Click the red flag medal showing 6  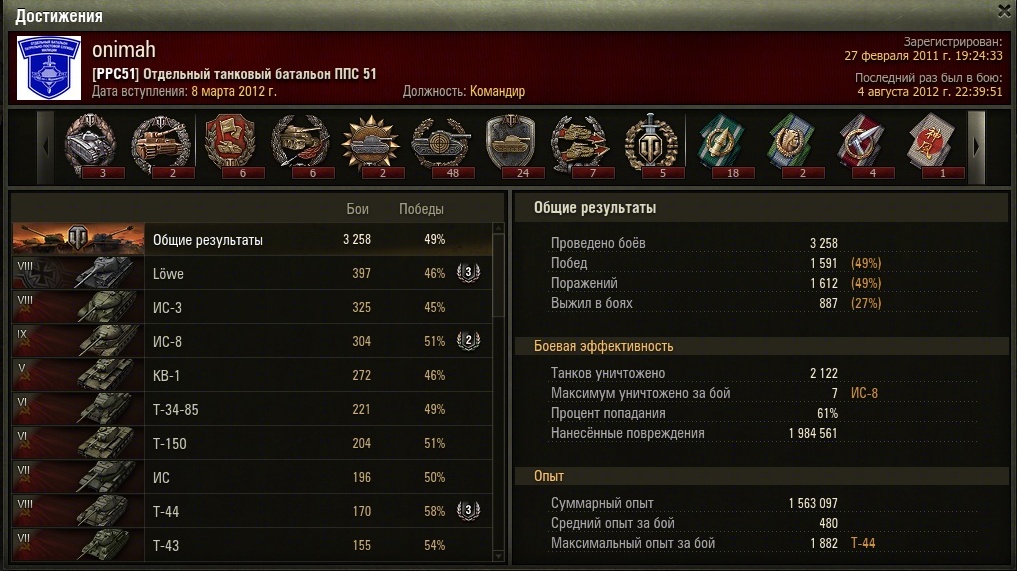click(x=231, y=146)
